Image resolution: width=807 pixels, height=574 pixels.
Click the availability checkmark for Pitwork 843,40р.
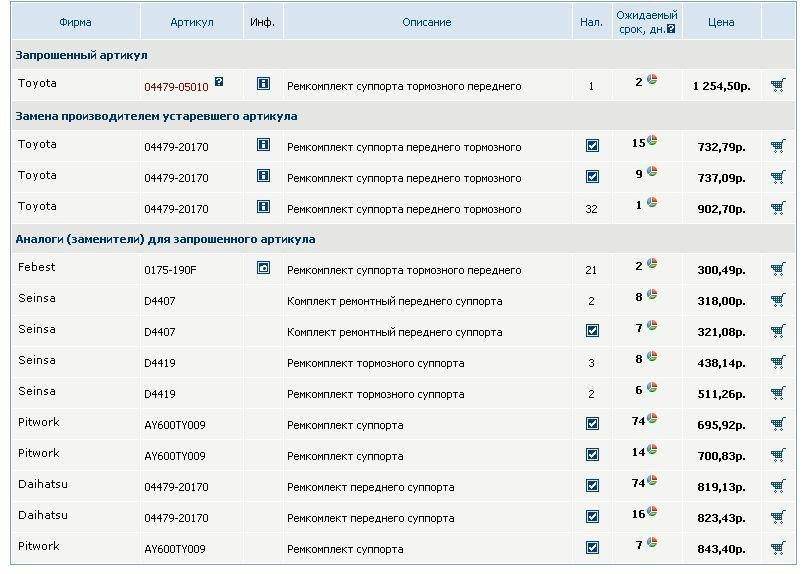point(592,548)
